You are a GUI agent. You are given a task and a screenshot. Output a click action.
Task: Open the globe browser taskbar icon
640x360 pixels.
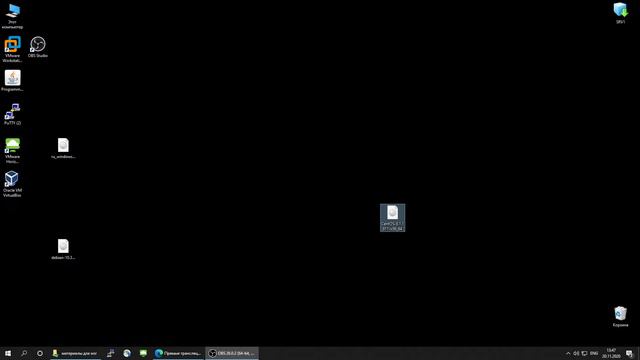point(127,353)
